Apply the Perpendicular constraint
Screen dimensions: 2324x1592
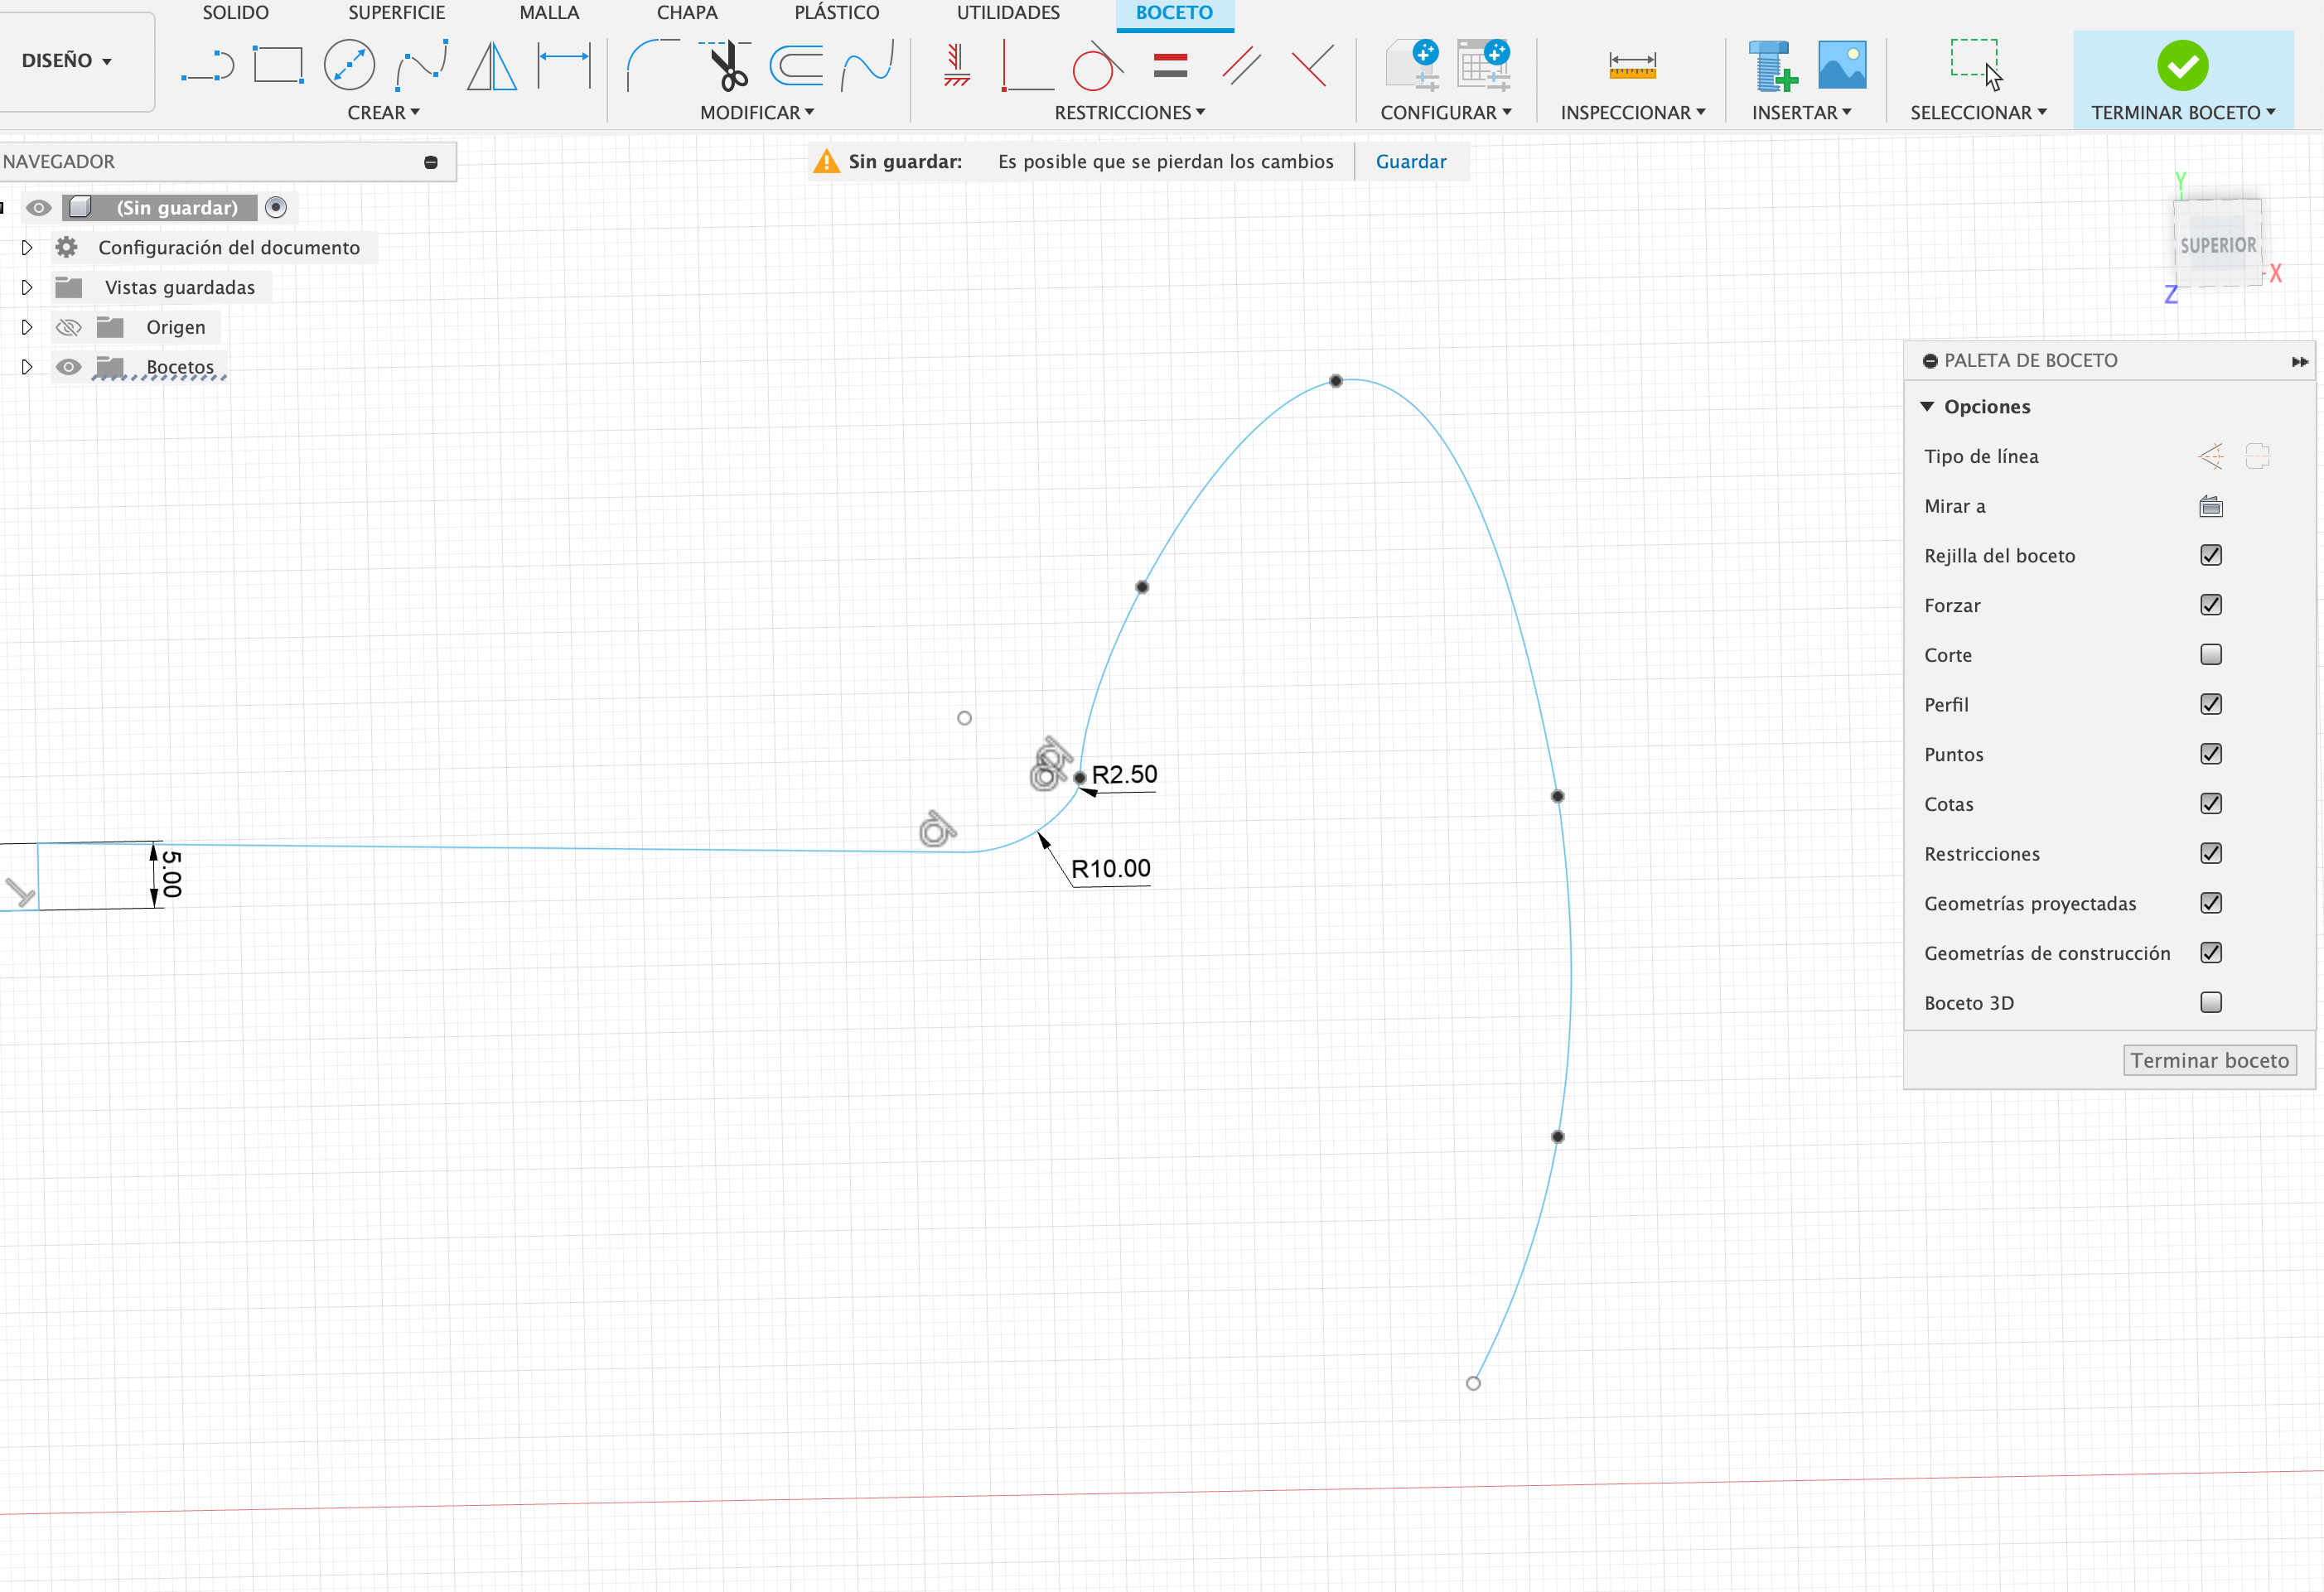(x=1026, y=66)
